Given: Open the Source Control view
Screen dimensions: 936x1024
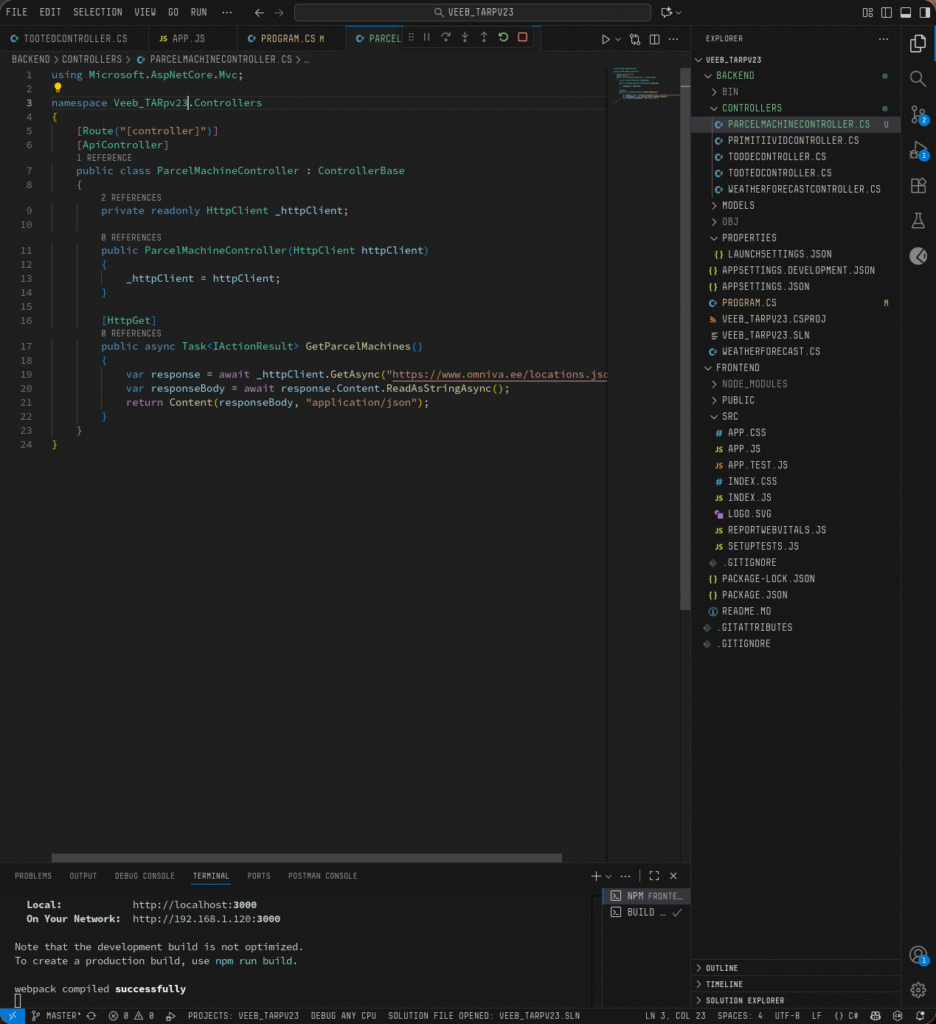Looking at the screenshot, I should [918, 114].
